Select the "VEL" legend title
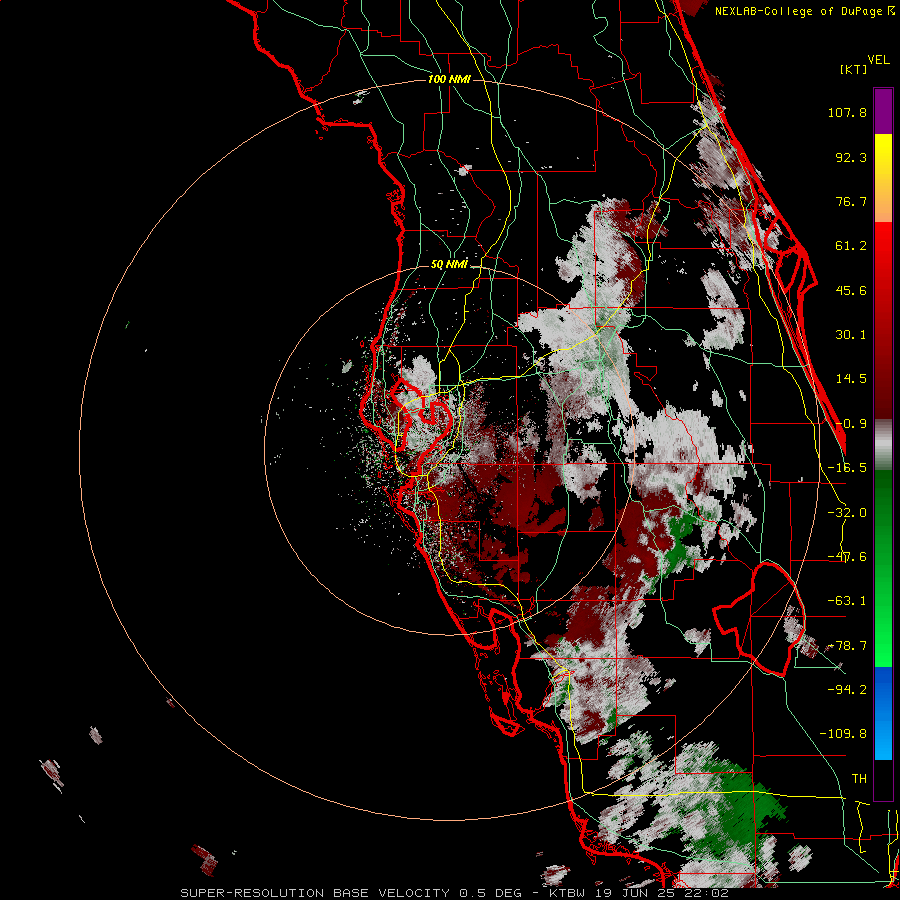Screen dimensions: 900x900 click(878, 60)
